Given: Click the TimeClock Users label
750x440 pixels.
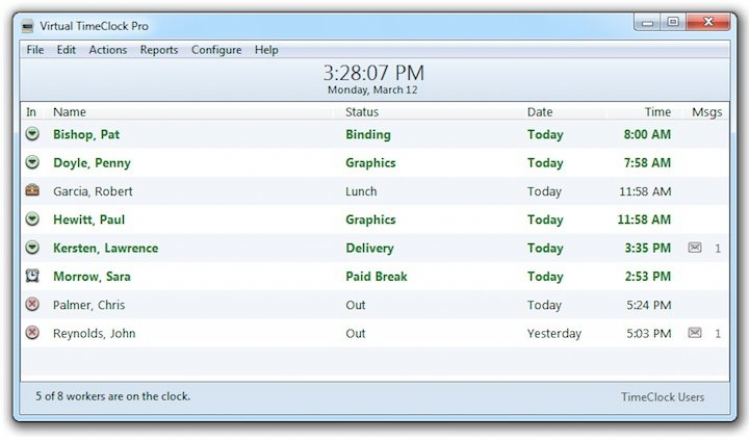Looking at the screenshot, I should pyautogui.click(x=662, y=397).
